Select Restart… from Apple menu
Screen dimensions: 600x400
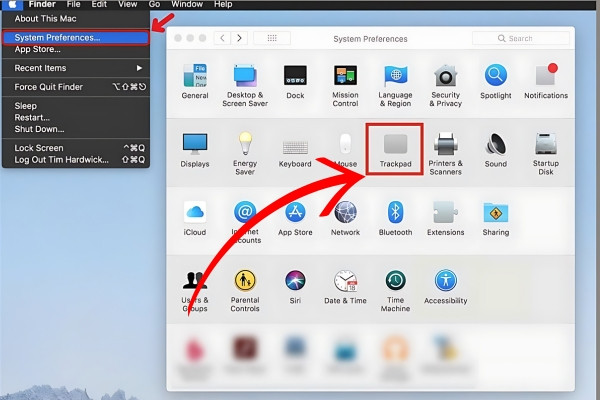76,118
